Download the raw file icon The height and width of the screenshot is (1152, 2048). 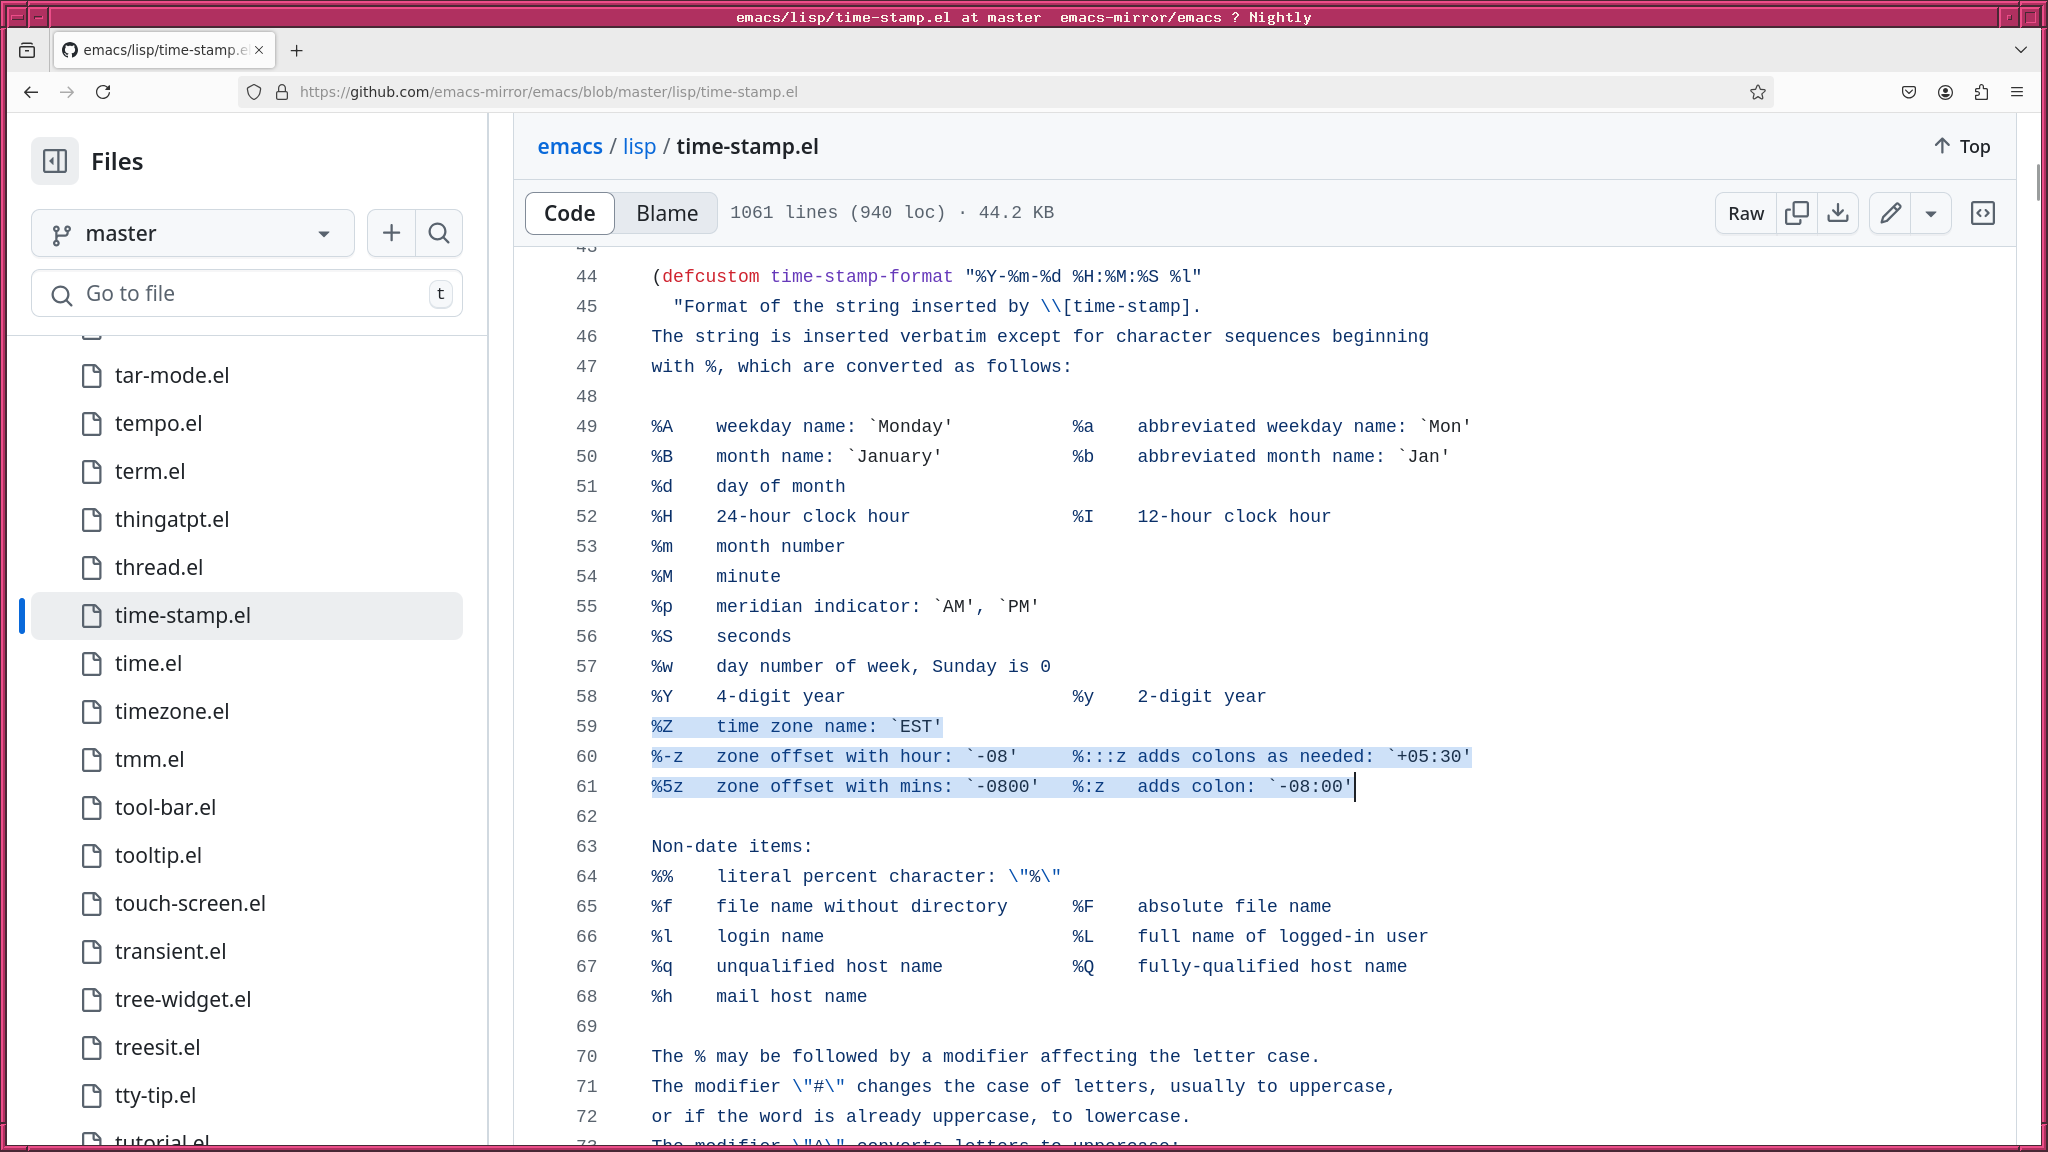pos(1838,213)
